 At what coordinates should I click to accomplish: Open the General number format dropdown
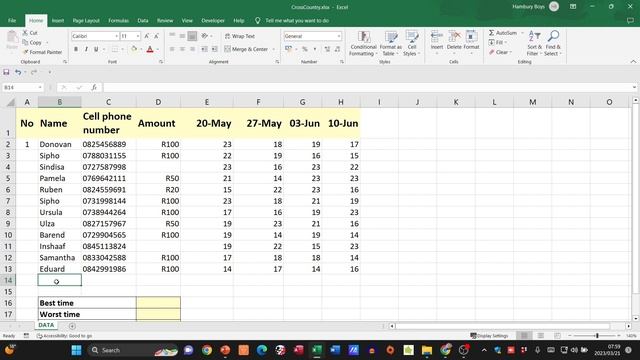[x=339, y=36]
